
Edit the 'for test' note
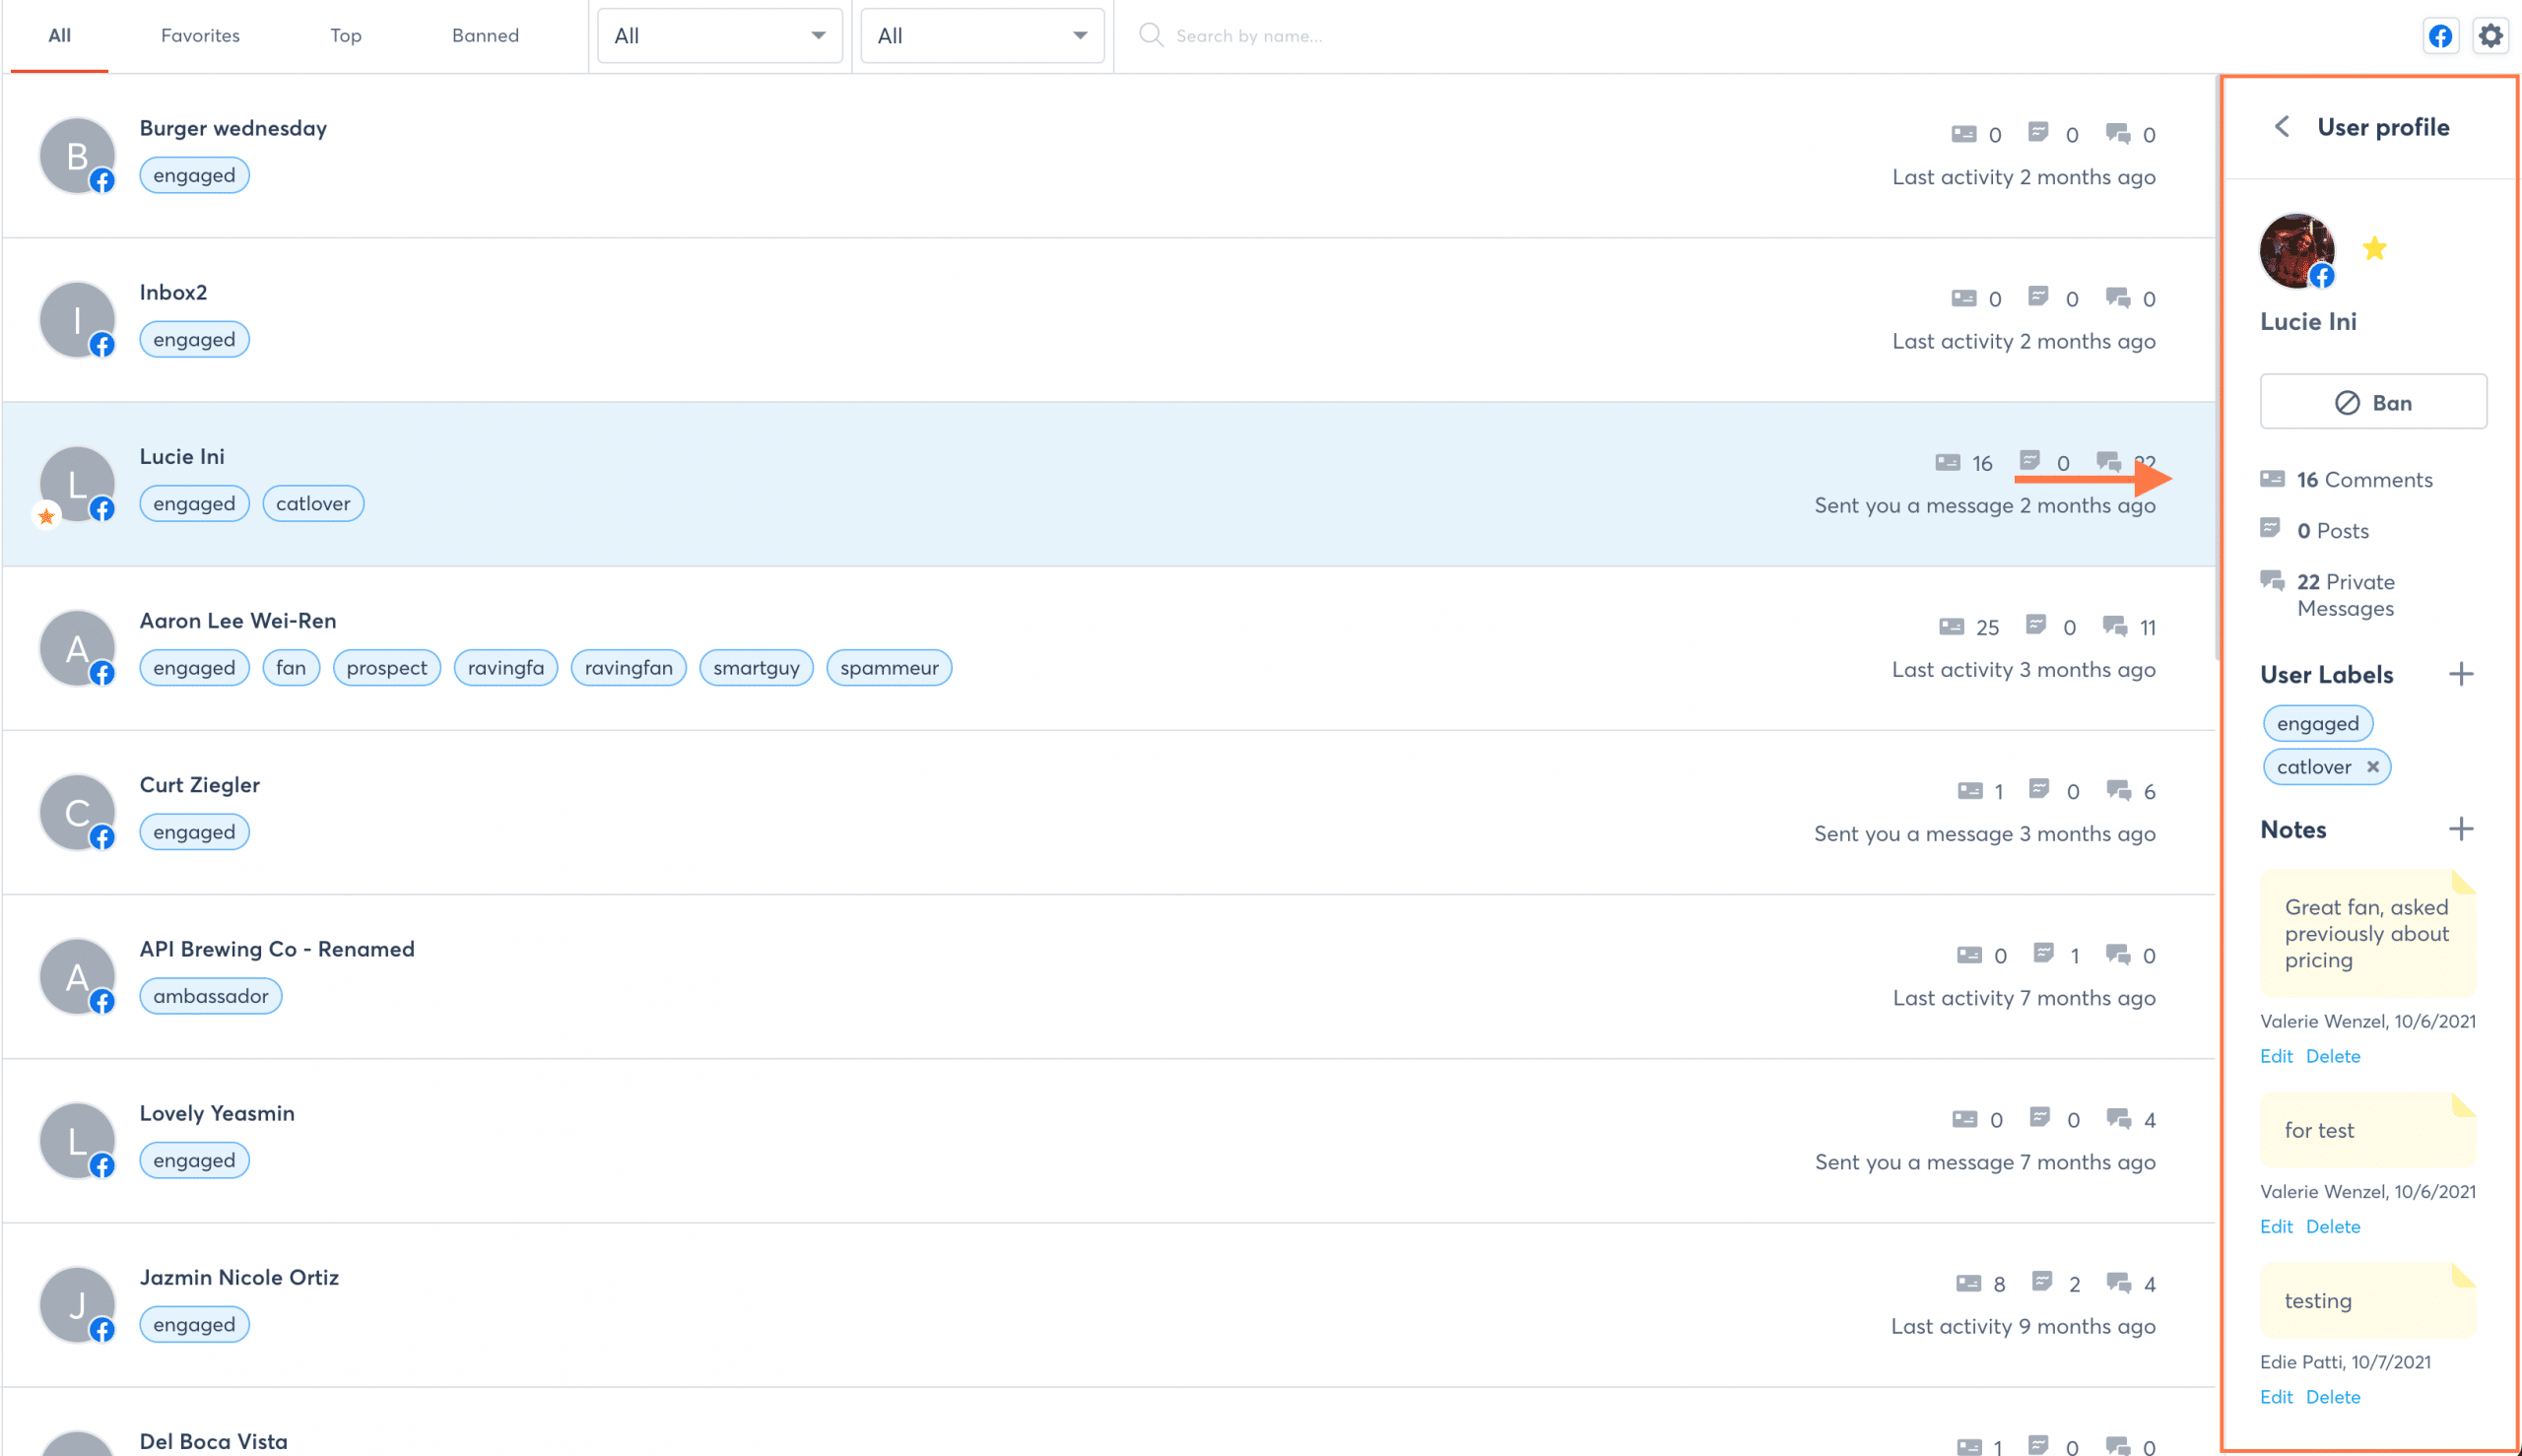(2276, 1226)
